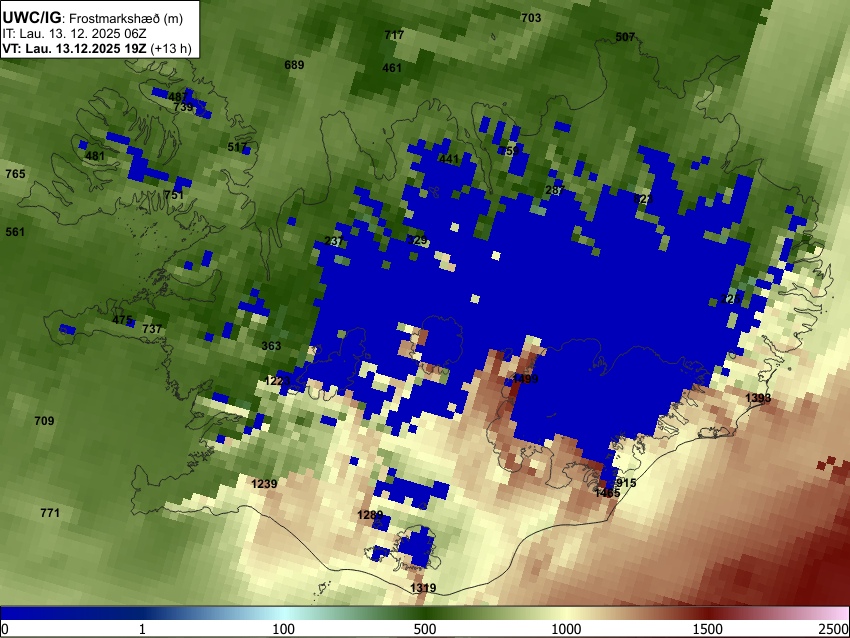Click the map value 709
The width and height of the screenshot is (850, 638).
(x=44, y=421)
